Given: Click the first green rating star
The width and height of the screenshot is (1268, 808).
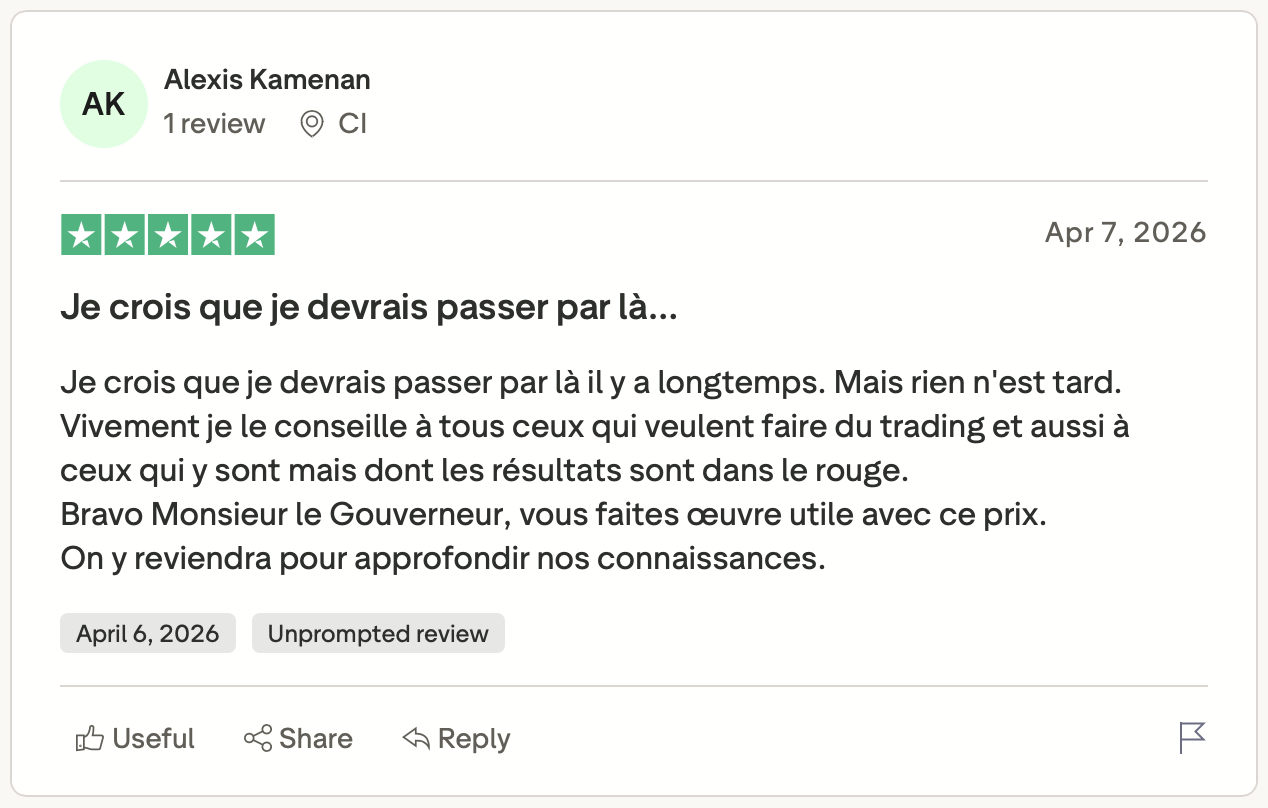Looking at the screenshot, I should click(x=81, y=235).
